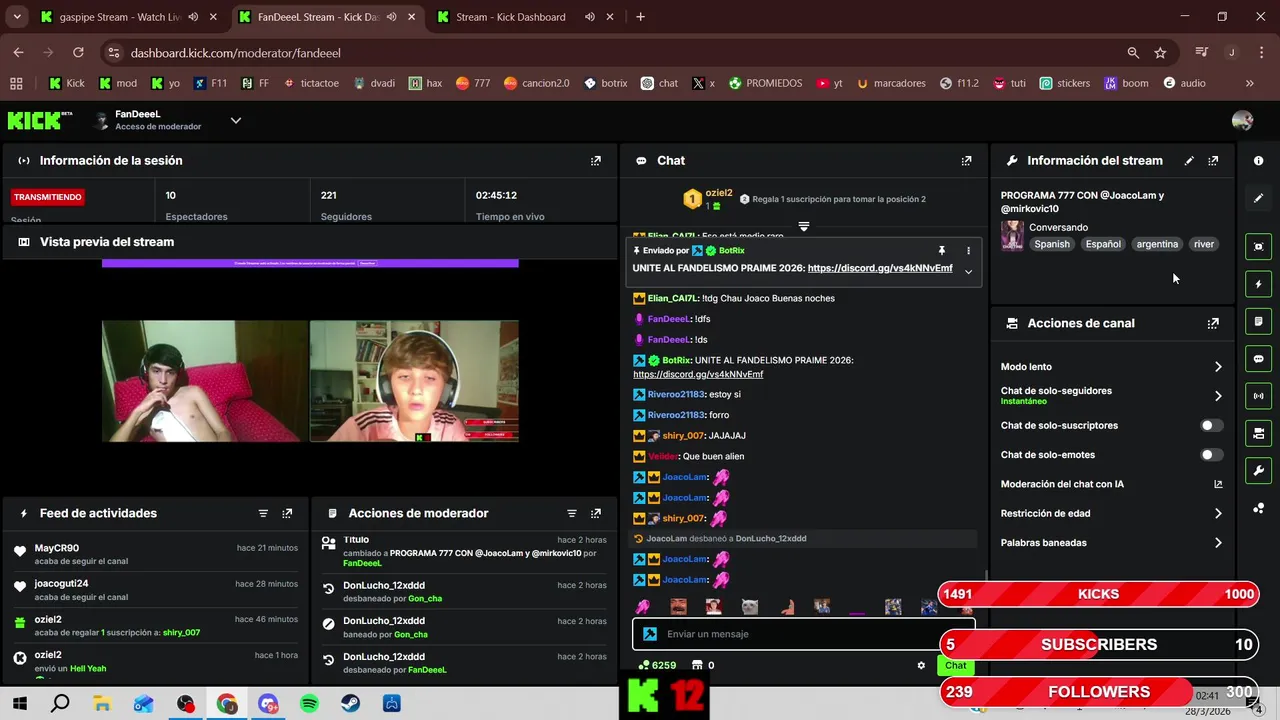1280x720 pixels.
Task: Expand Modo lento settings
Action: (1218, 367)
